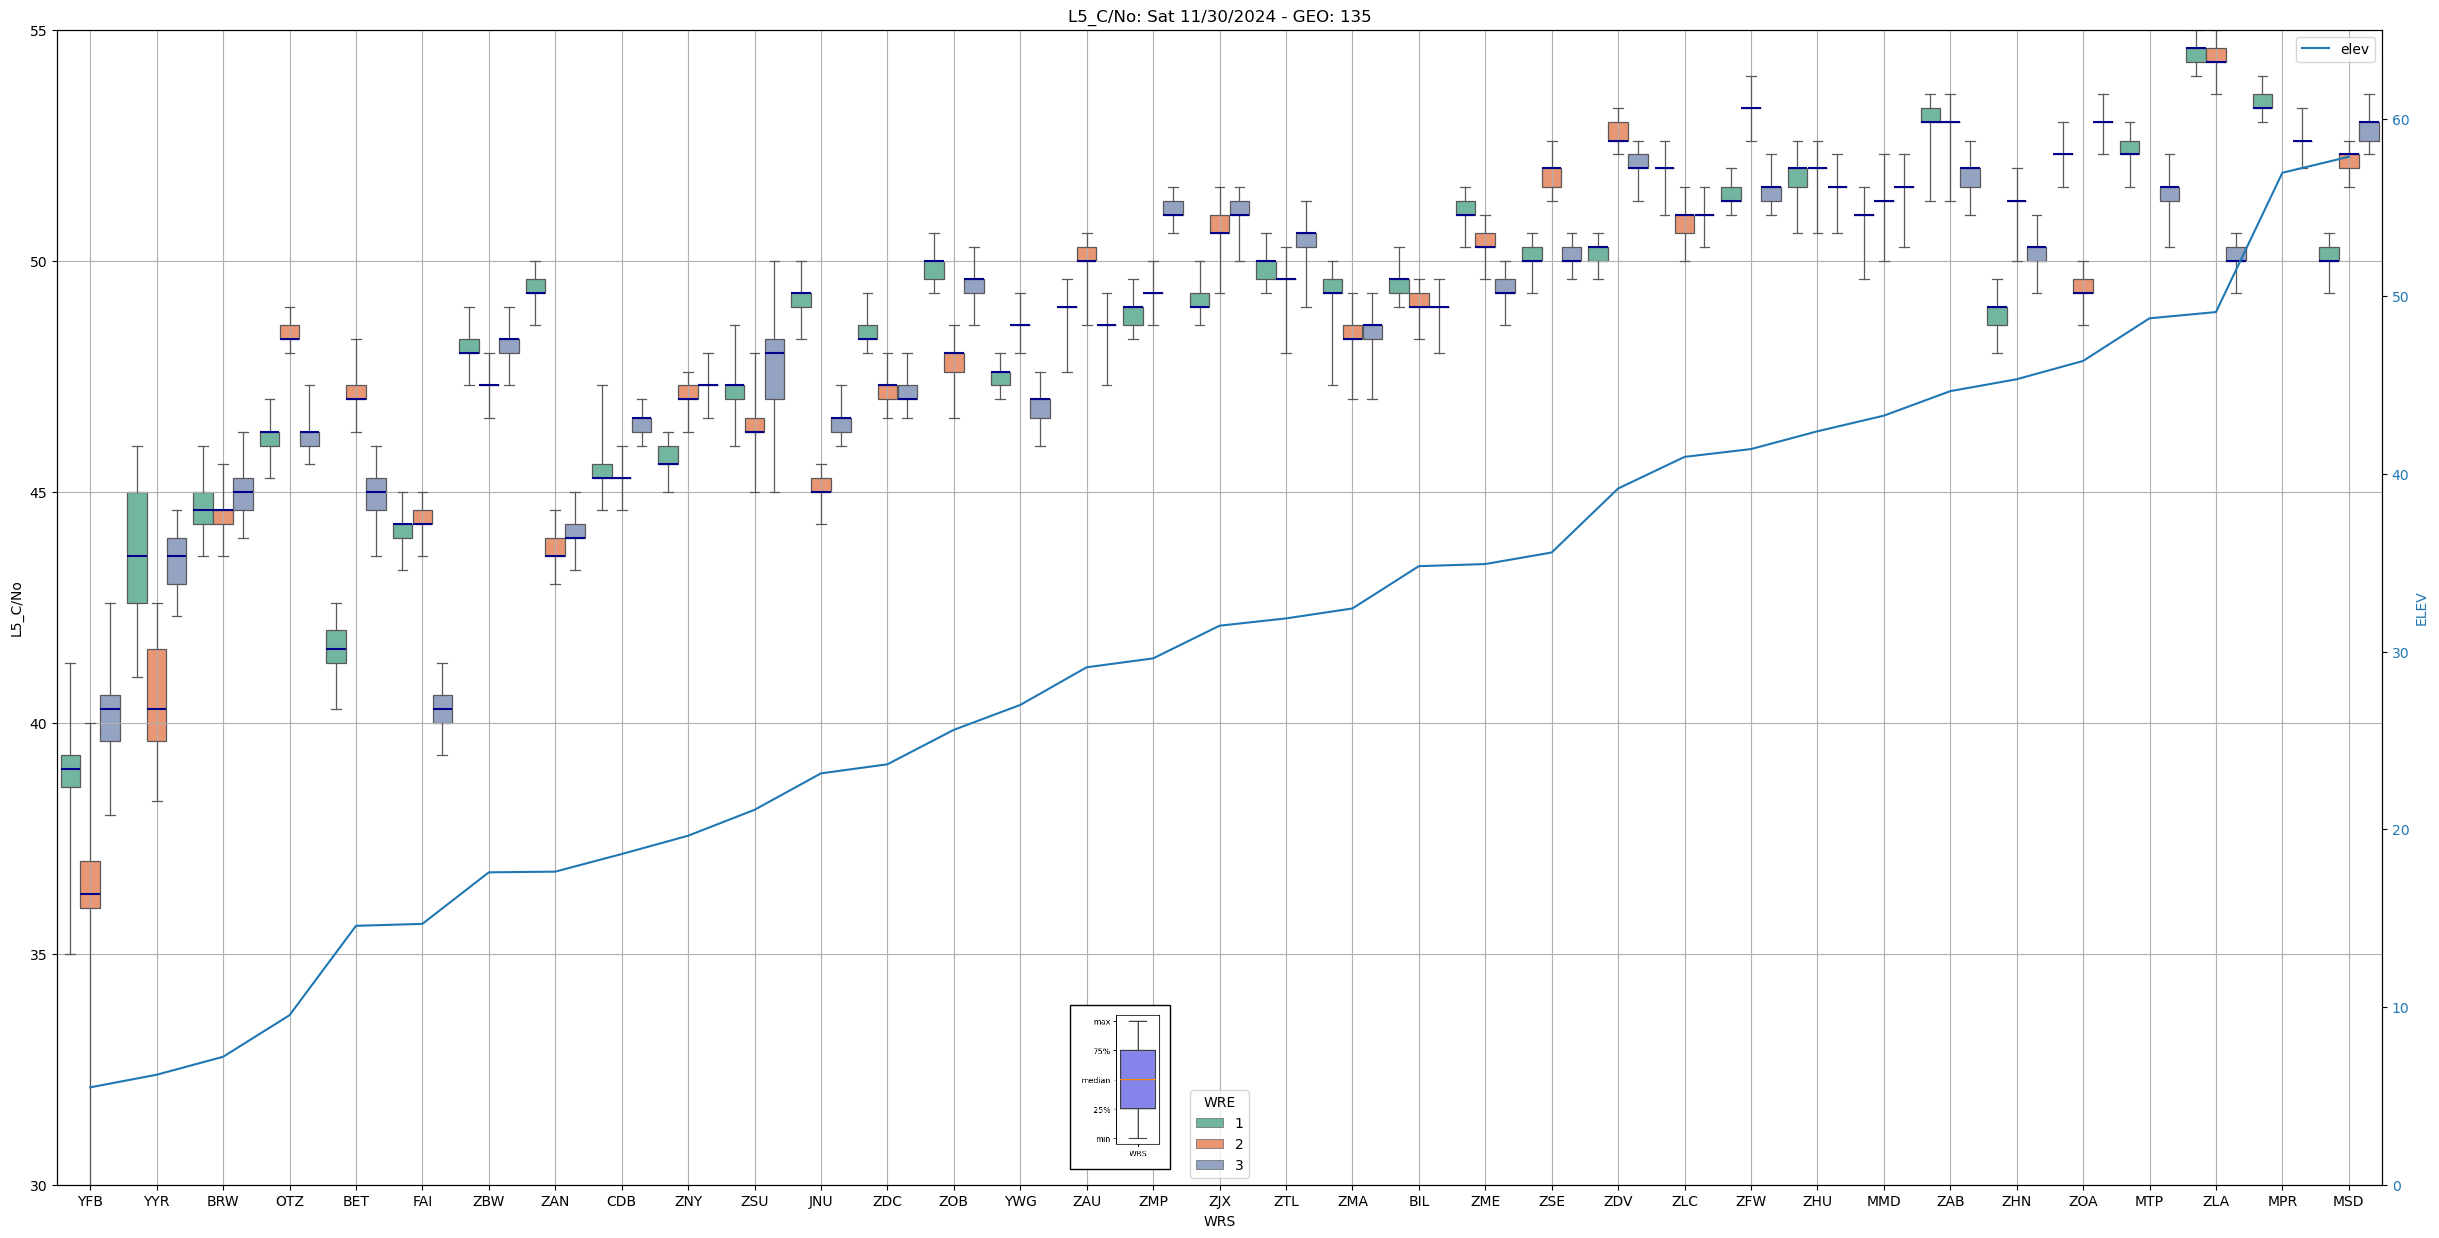The width and height of the screenshot is (2439, 1238).
Task: Click the WRS x-axis title
Action: click(1219, 1222)
